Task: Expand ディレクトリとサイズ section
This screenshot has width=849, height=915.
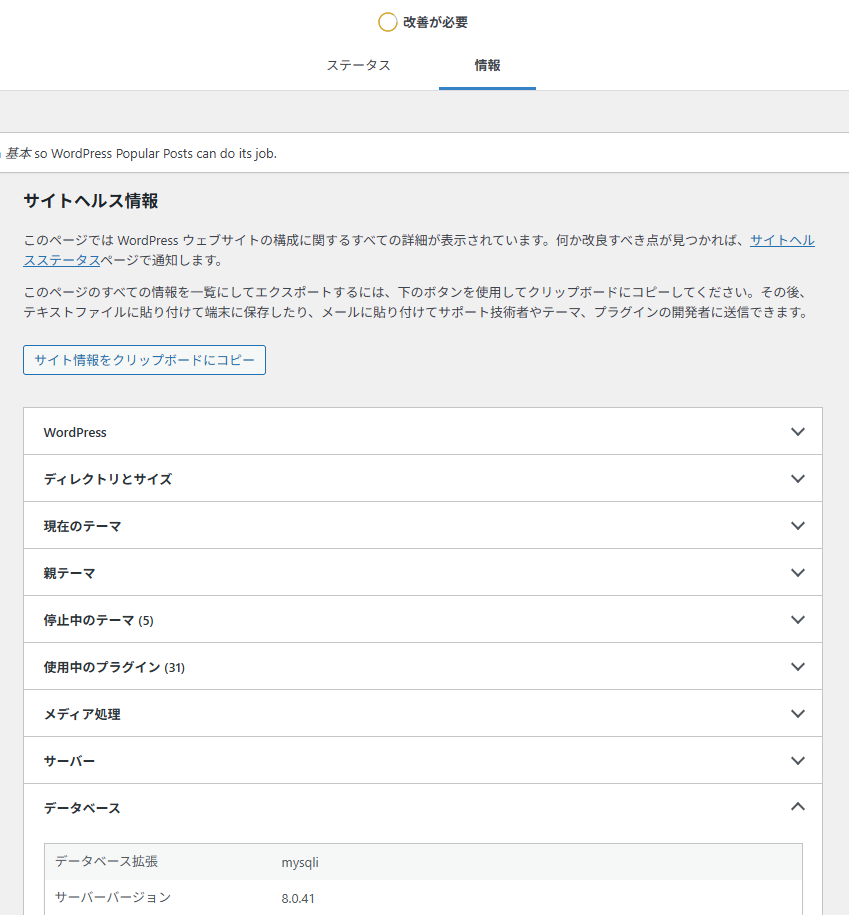Action: pos(423,479)
